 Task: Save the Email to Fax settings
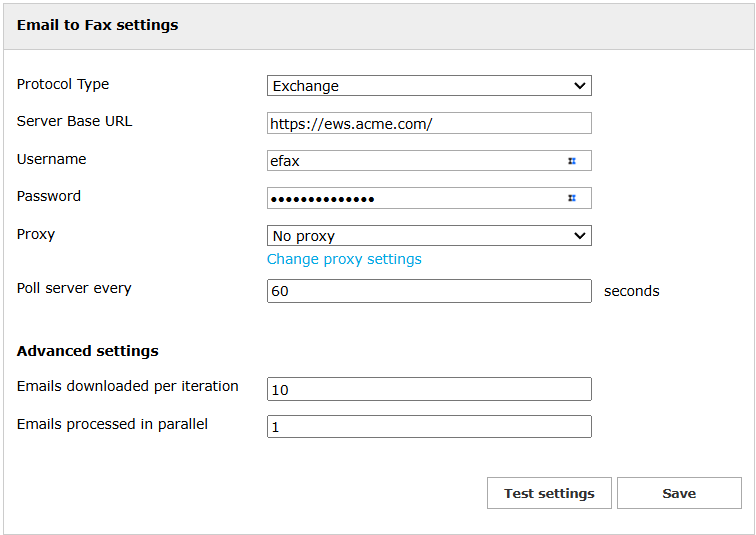click(x=679, y=493)
